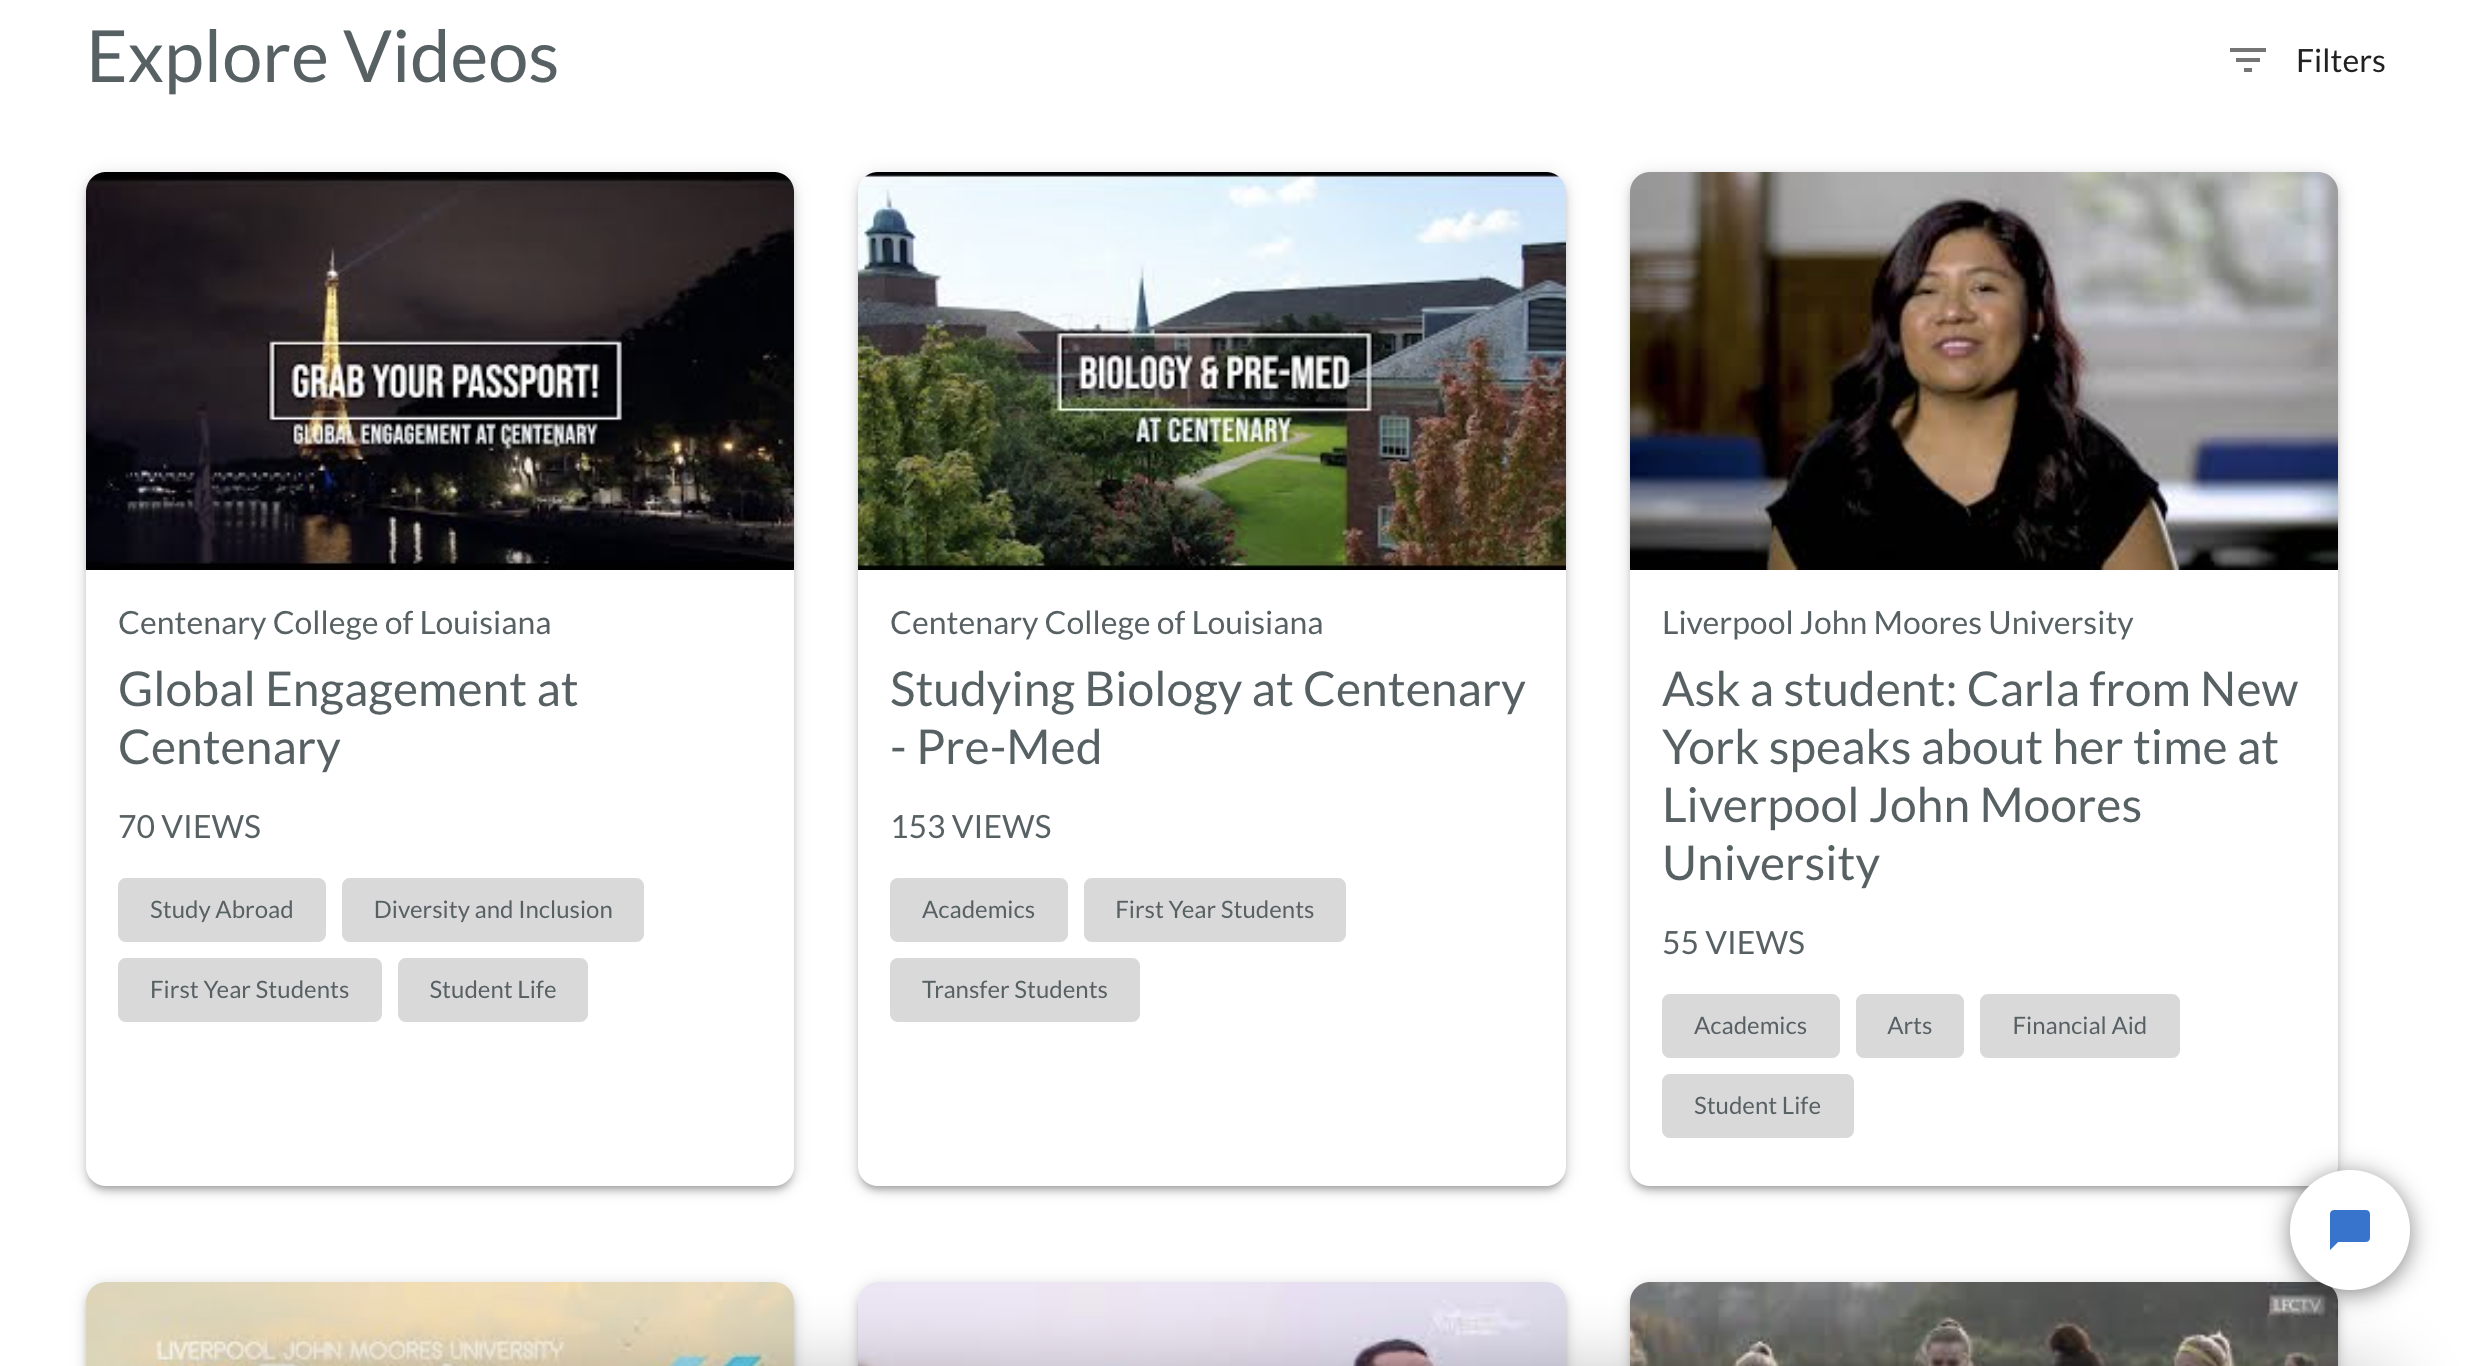Image resolution: width=2480 pixels, height=1366 pixels.
Task: Click Centenary College of Louisiana above Global Engagement
Action: point(334,623)
